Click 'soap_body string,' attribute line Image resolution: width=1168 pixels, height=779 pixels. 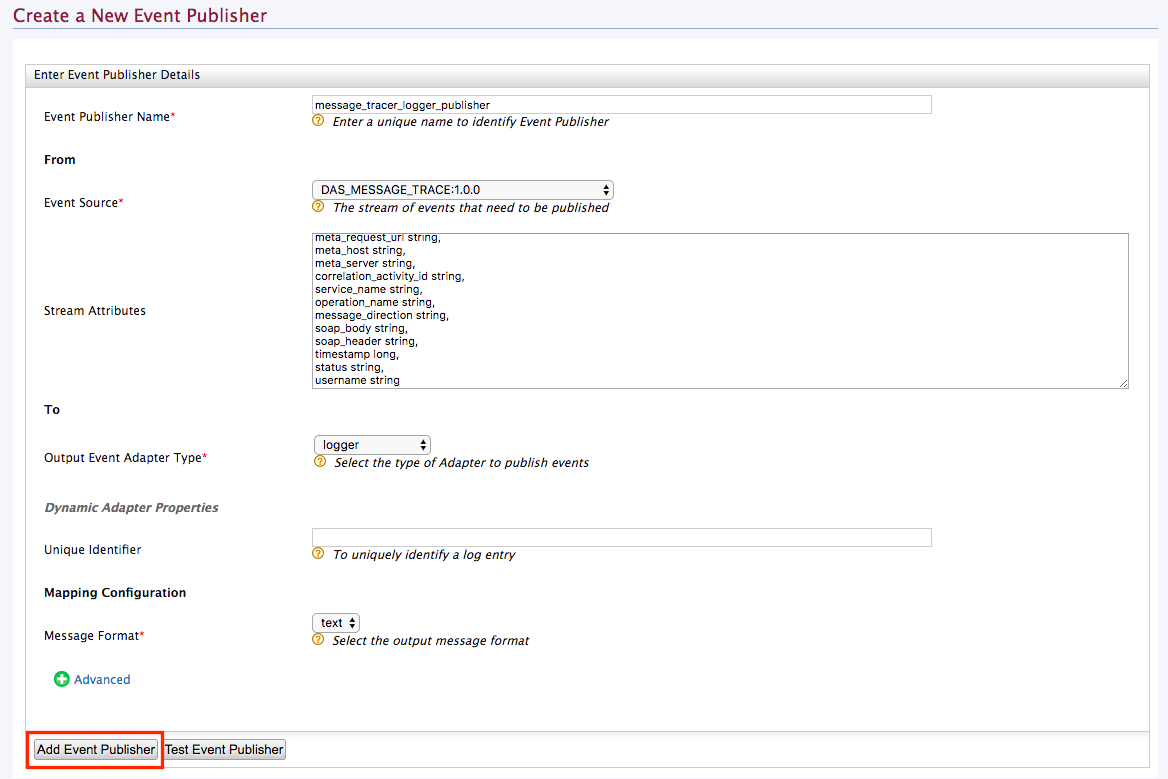click(x=361, y=328)
